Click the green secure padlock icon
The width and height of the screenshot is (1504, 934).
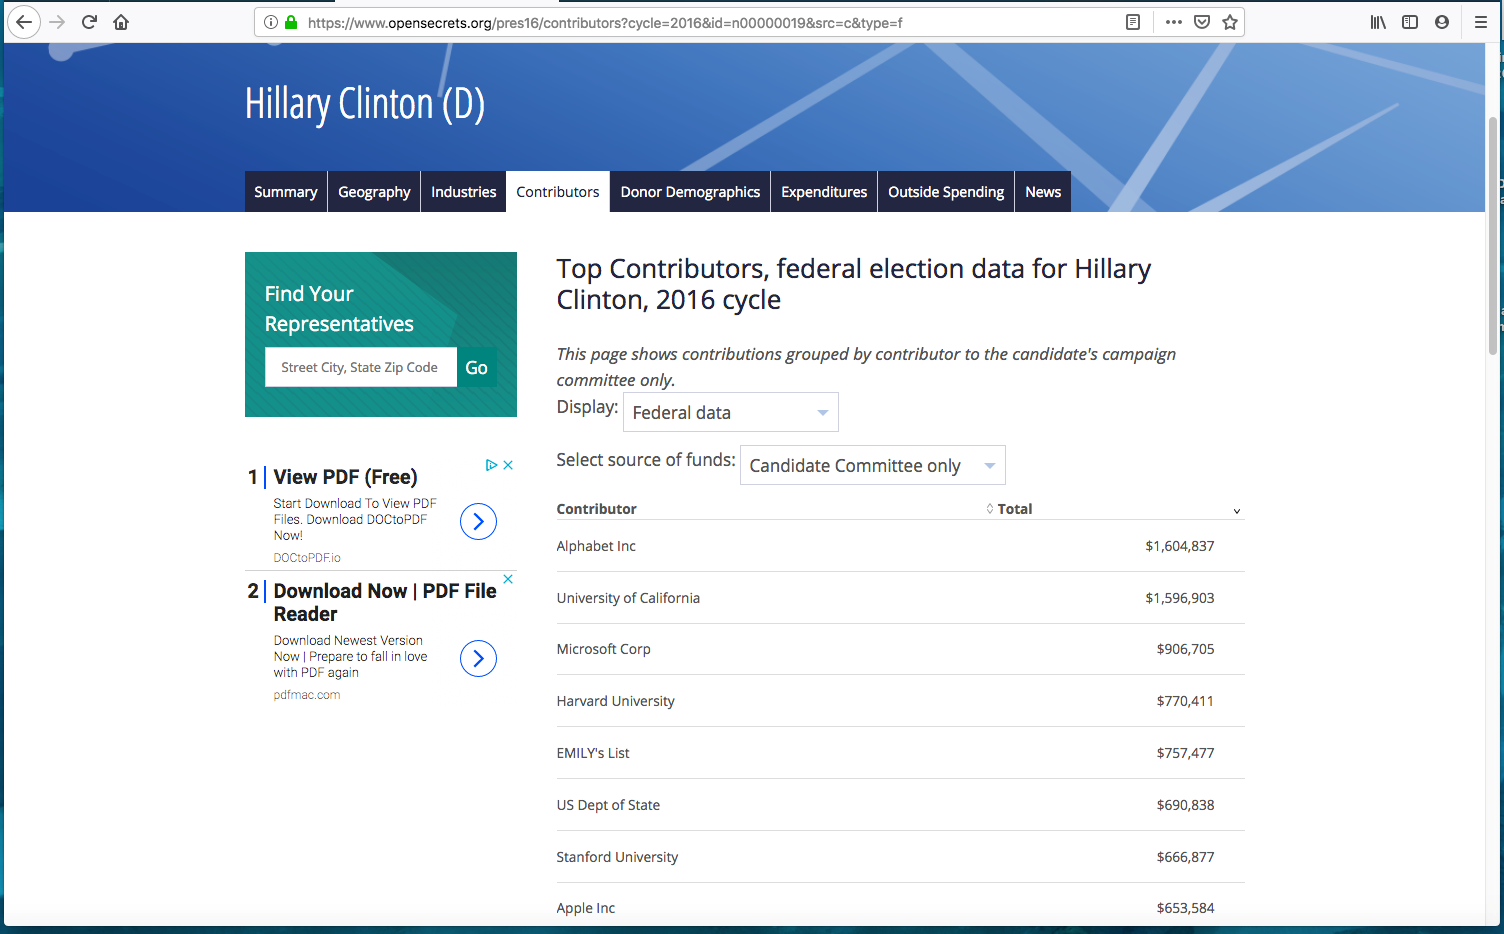291,22
